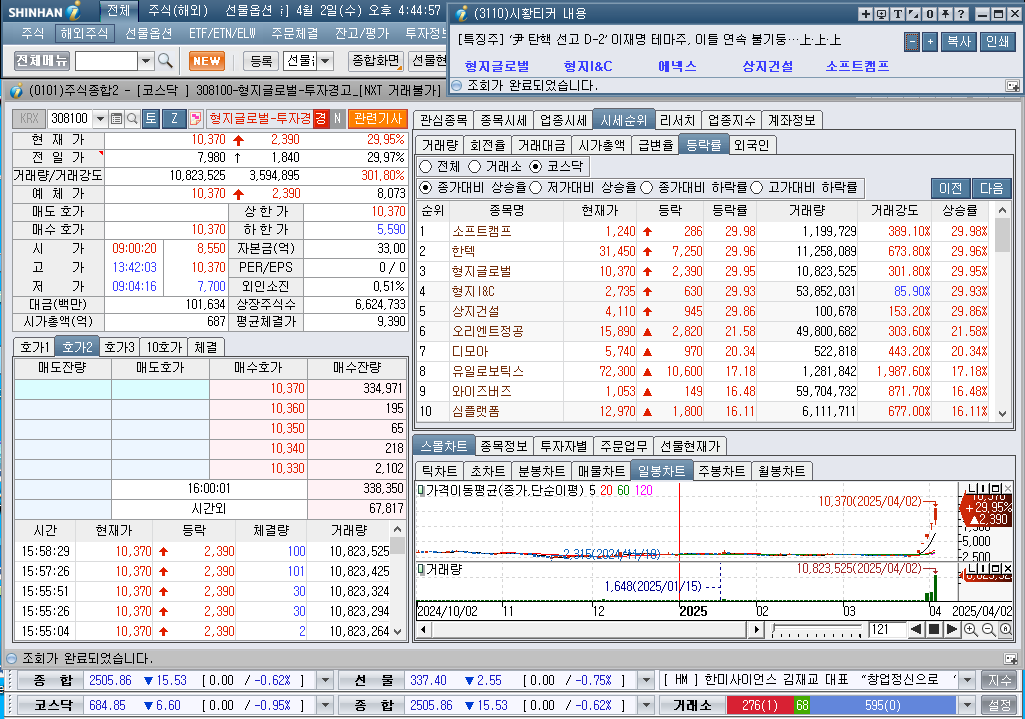Move chart forward with right triangle control

tap(952, 629)
